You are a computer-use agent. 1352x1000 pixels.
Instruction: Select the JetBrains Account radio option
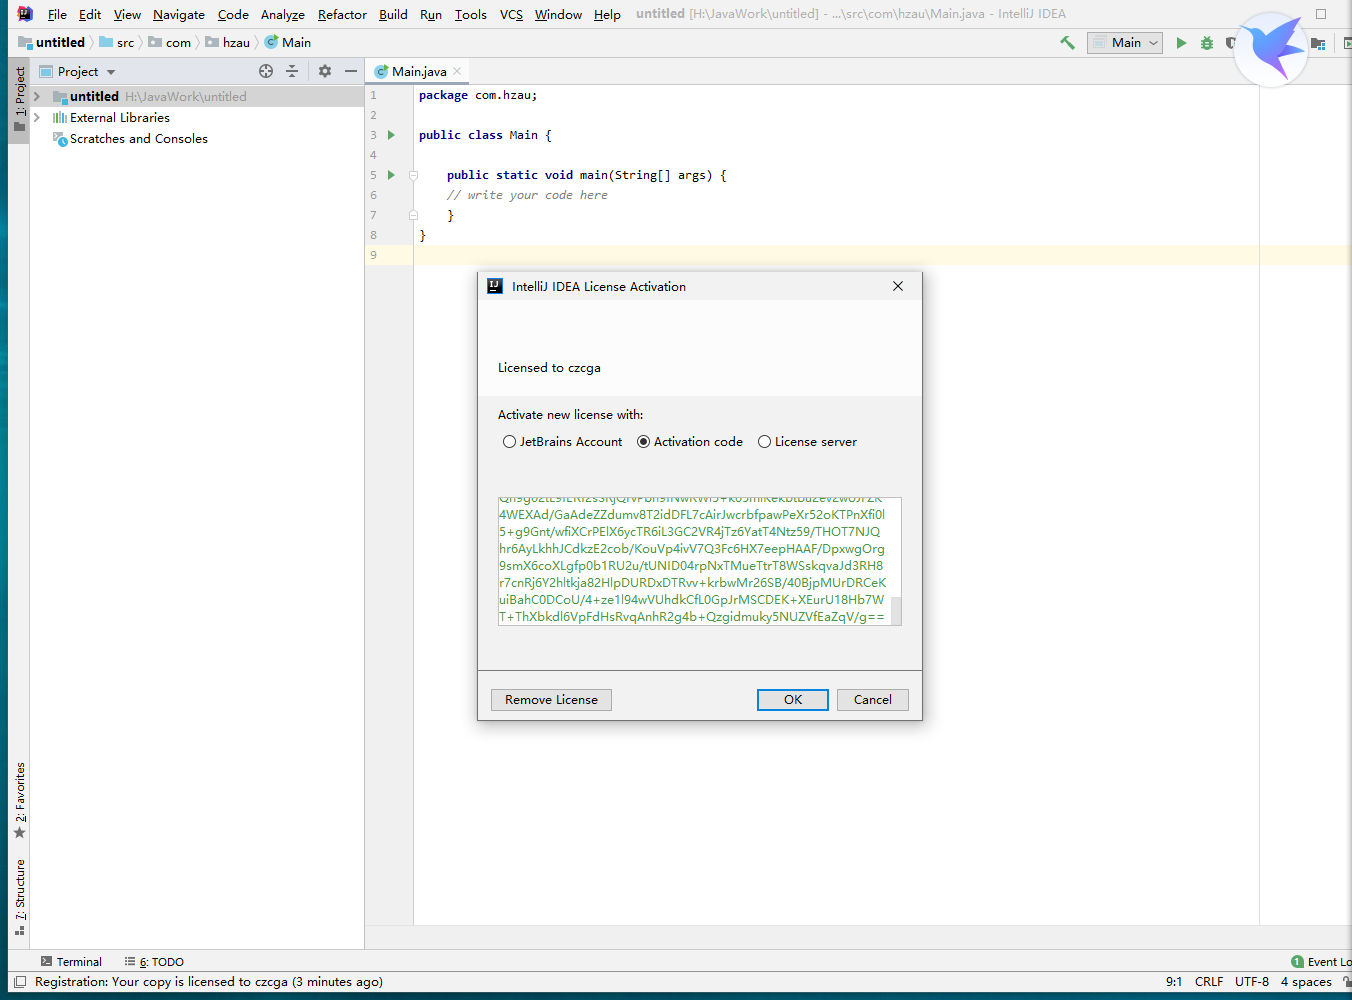(562, 442)
